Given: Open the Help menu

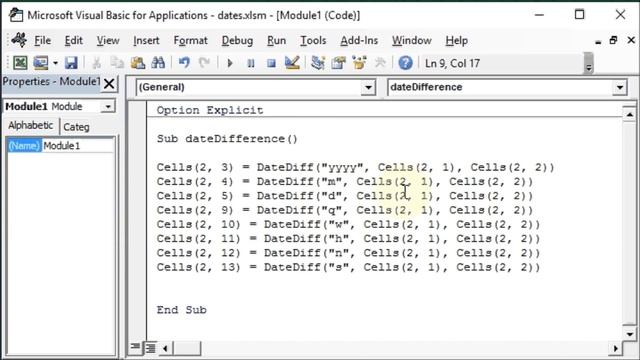Looking at the screenshot, I should coord(456,40).
